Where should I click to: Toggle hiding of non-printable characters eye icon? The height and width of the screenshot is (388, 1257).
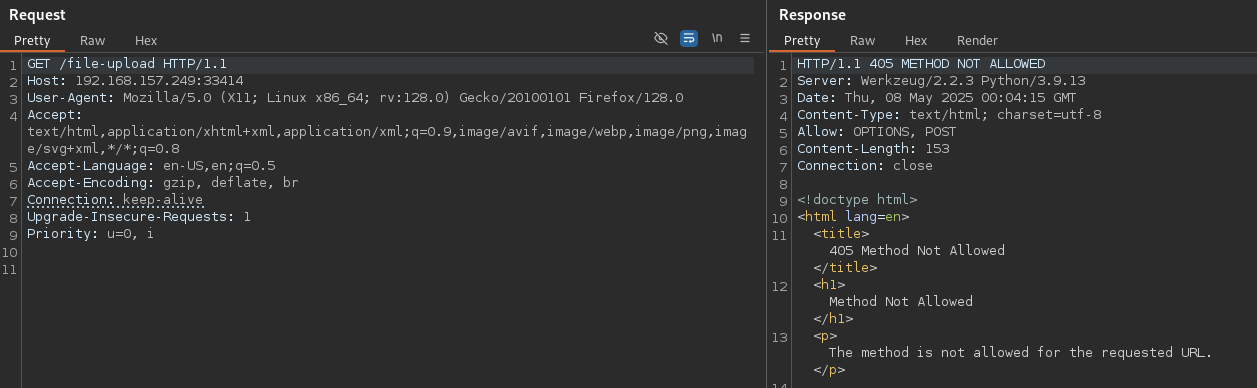660,38
